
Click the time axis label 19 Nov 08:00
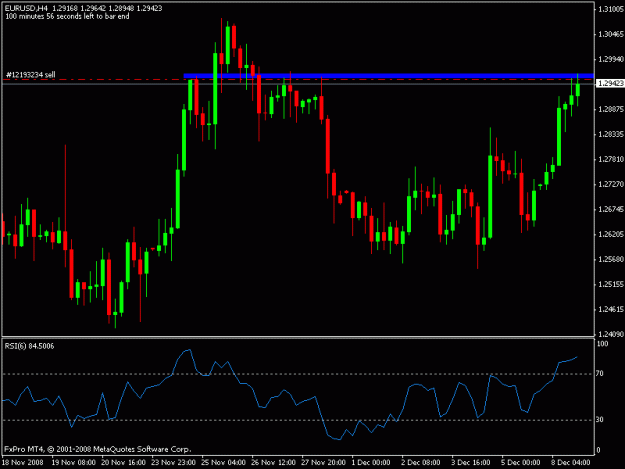click(x=74, y=463)
